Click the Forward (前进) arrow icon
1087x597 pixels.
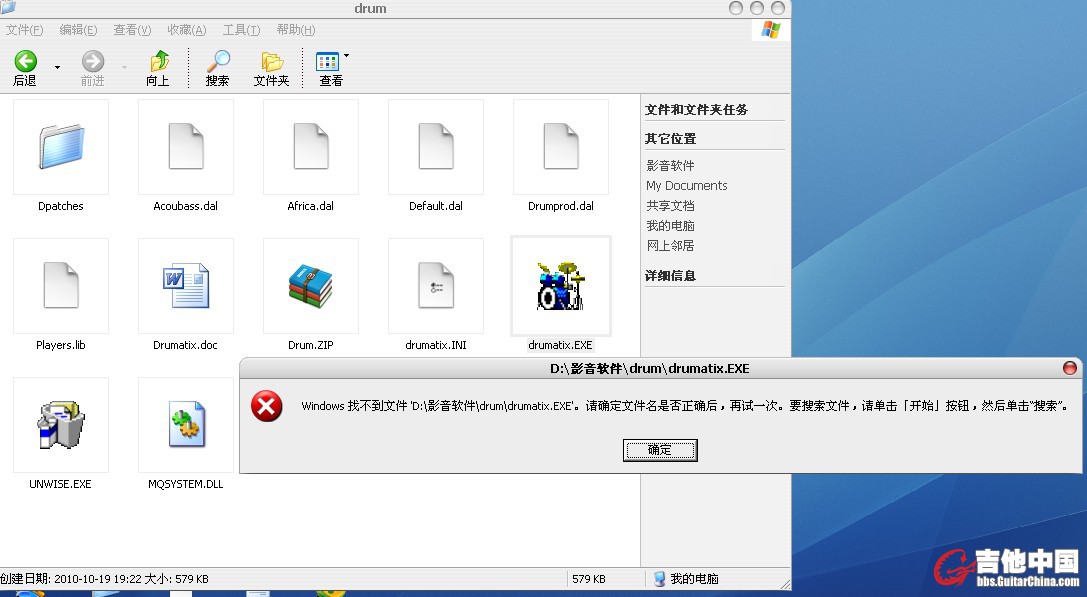pyautogui.click(x=92, y=61)
